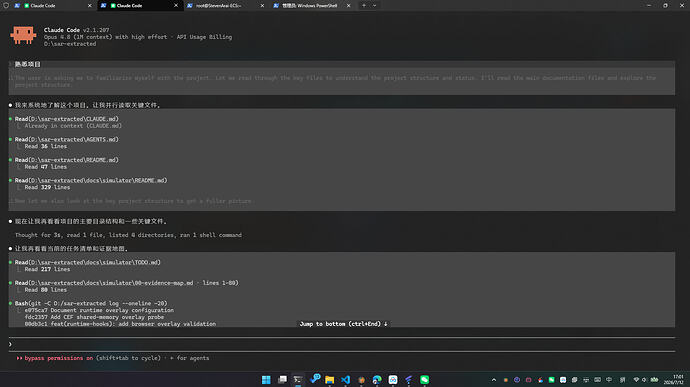Click the Read AGENTS.md tool line
This screenshot has width=690, height=387.
coord(66,139)
